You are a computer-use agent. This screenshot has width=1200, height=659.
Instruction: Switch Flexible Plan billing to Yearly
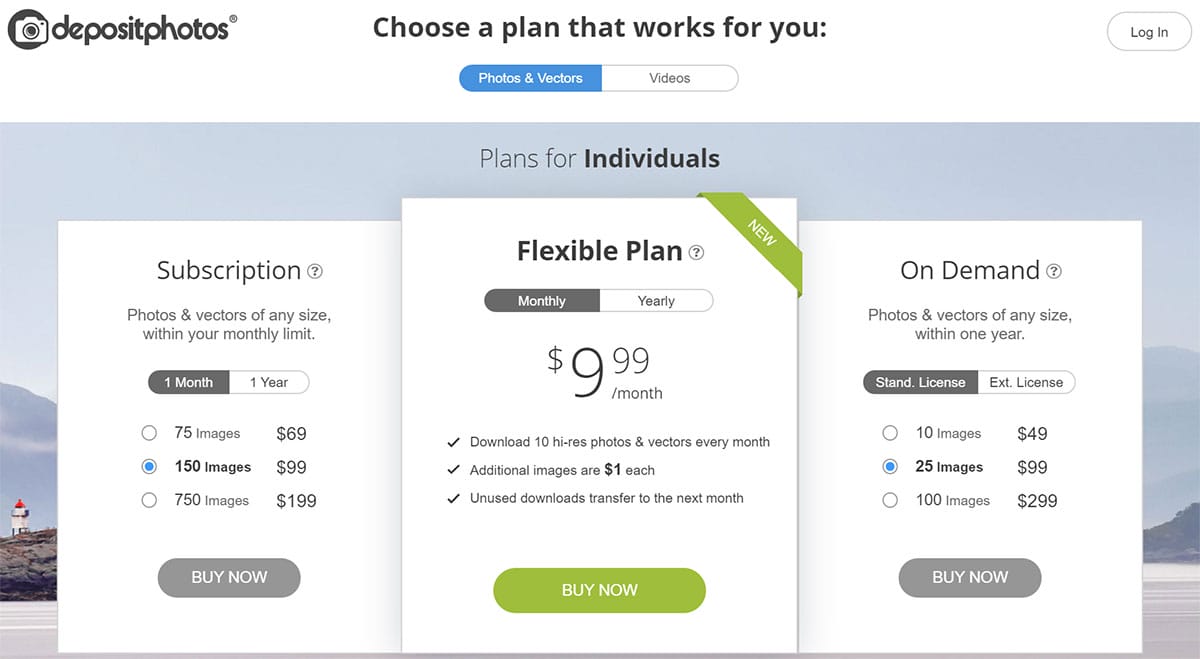[656, 301]
